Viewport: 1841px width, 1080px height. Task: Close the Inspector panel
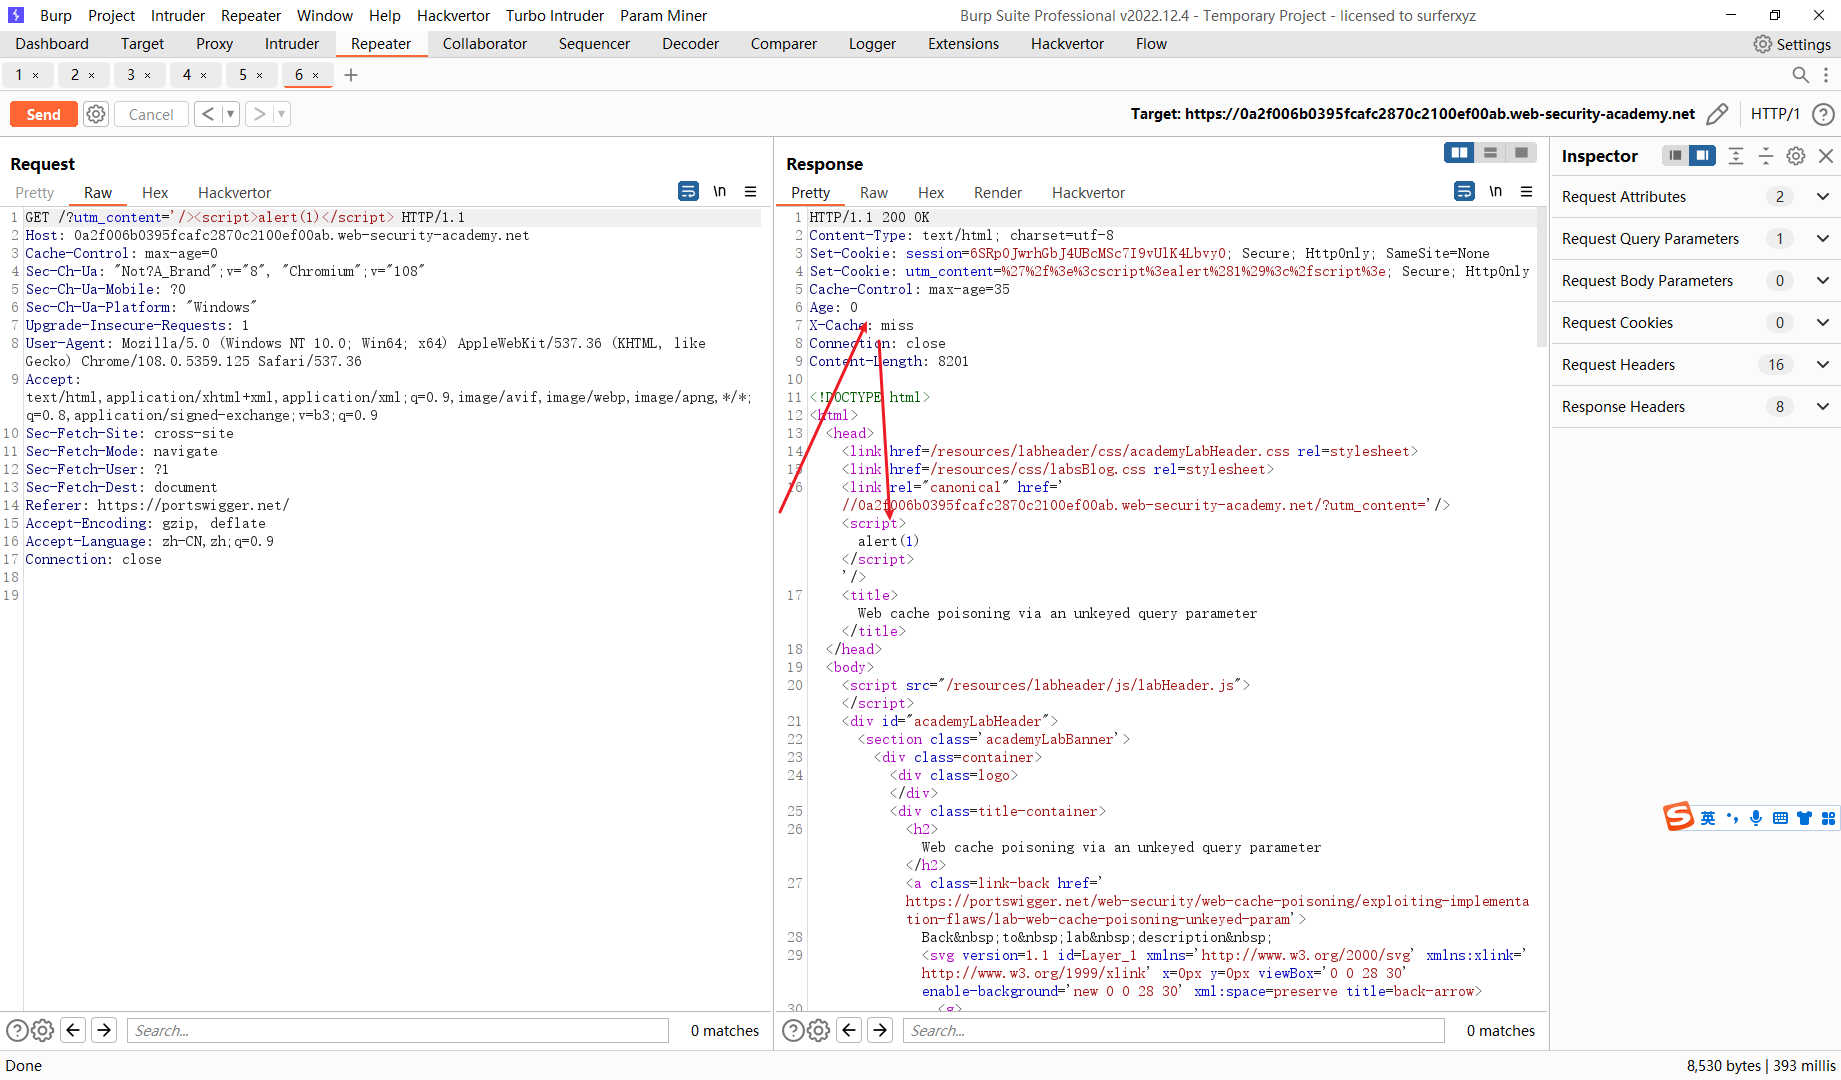(x=1826, y=156)
